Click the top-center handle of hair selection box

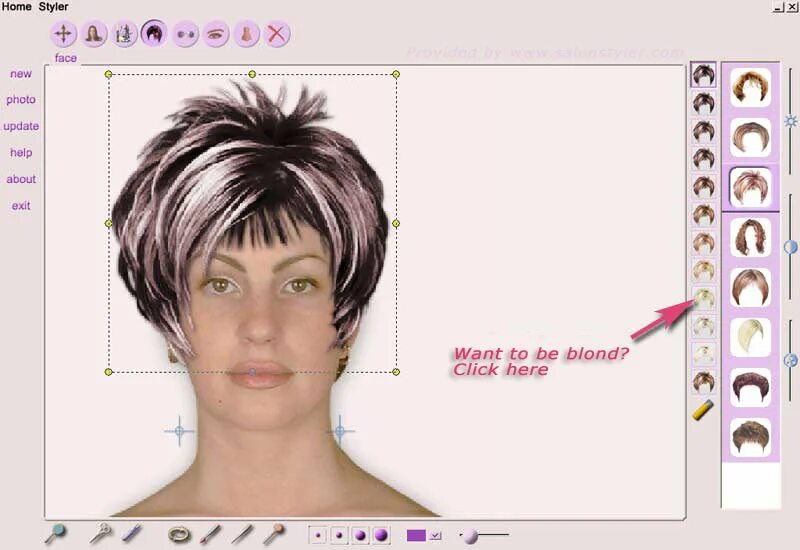[252, 74]
